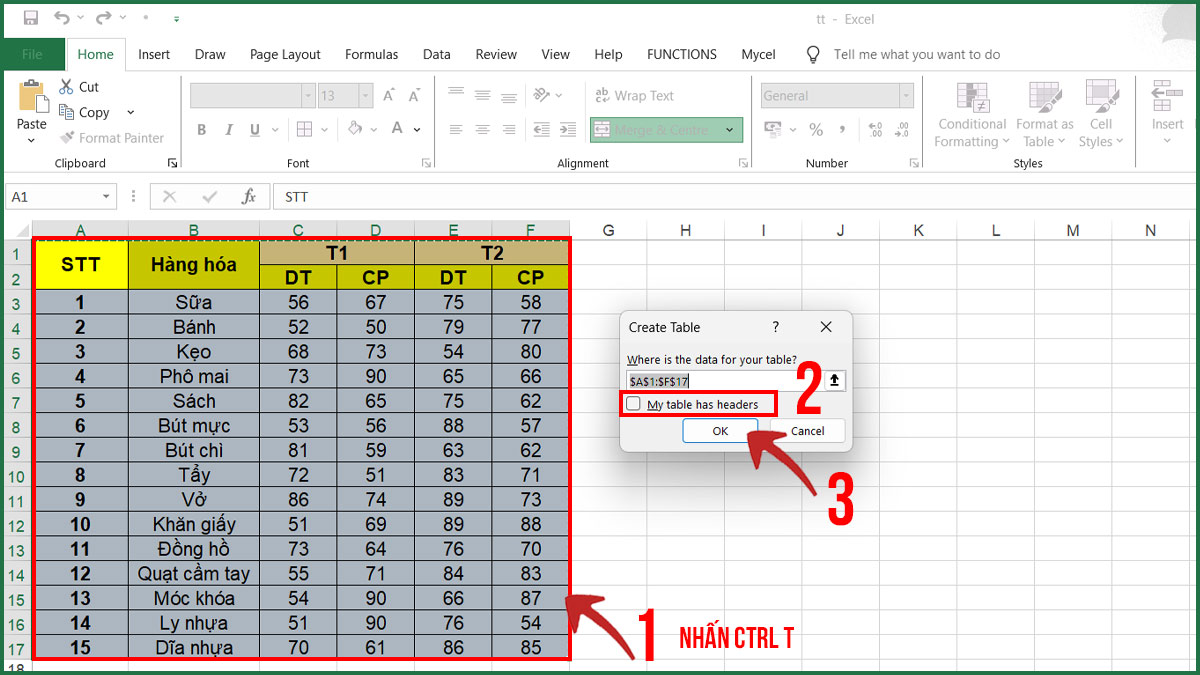
Task: Apply Format Painter from the Clipboard group
Action: [x=113, y=138]
